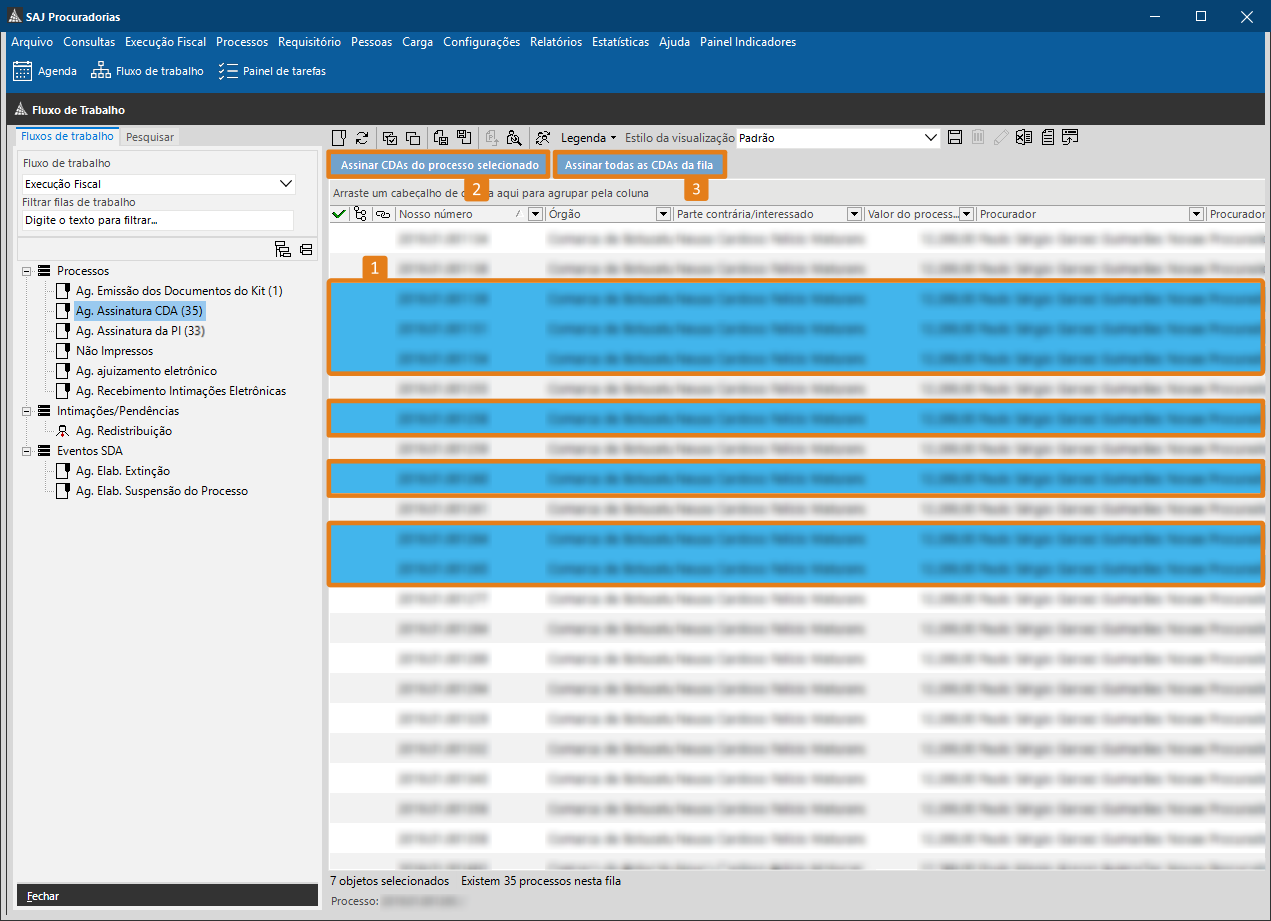Open Fluxo de trabalho from the top toolbar

tap(147, 71)
